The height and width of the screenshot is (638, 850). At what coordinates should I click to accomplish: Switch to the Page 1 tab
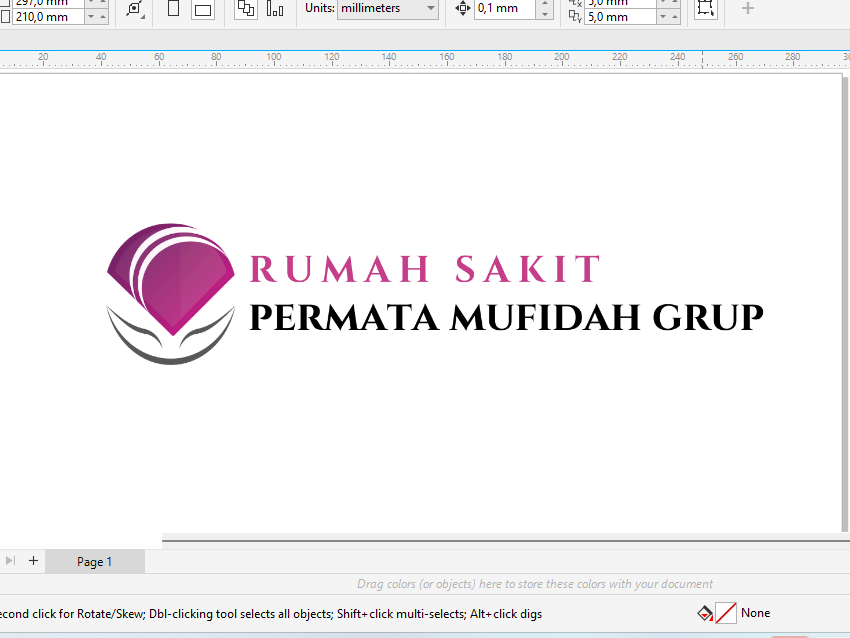coord(95,561)
